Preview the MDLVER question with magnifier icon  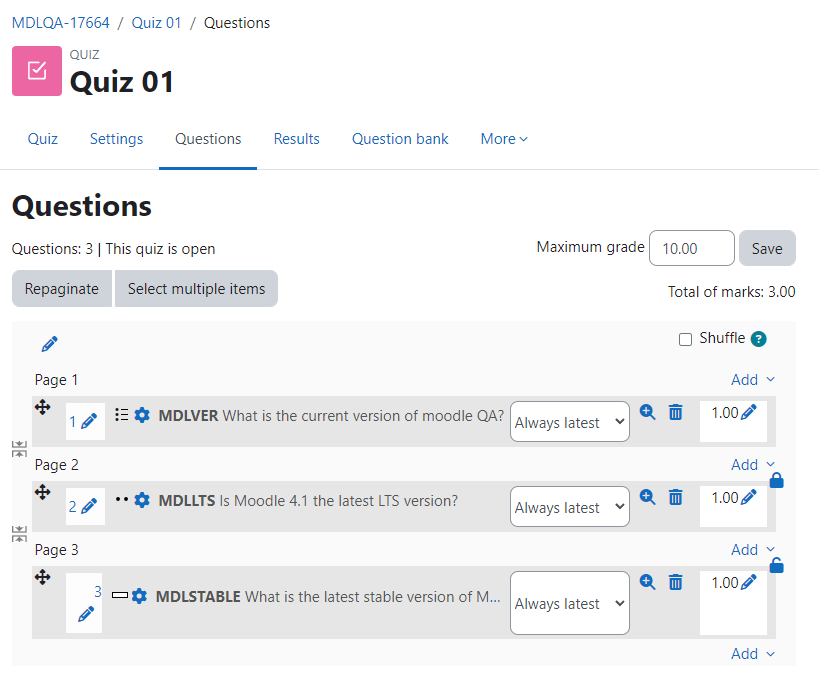pyautogui.click(x=647, y=412)
